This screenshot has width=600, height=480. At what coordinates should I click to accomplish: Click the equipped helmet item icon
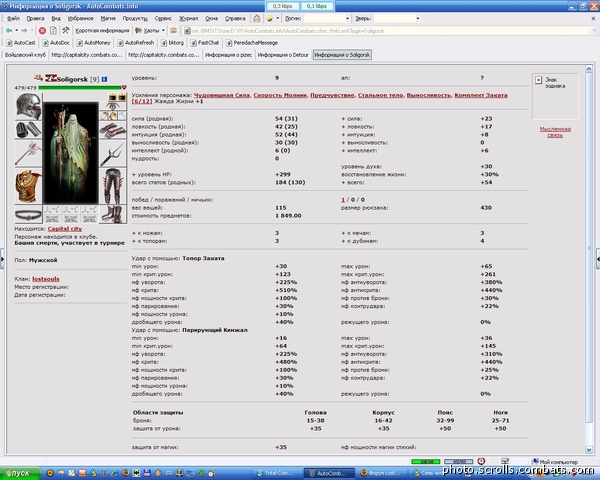(x=28, y=106)
